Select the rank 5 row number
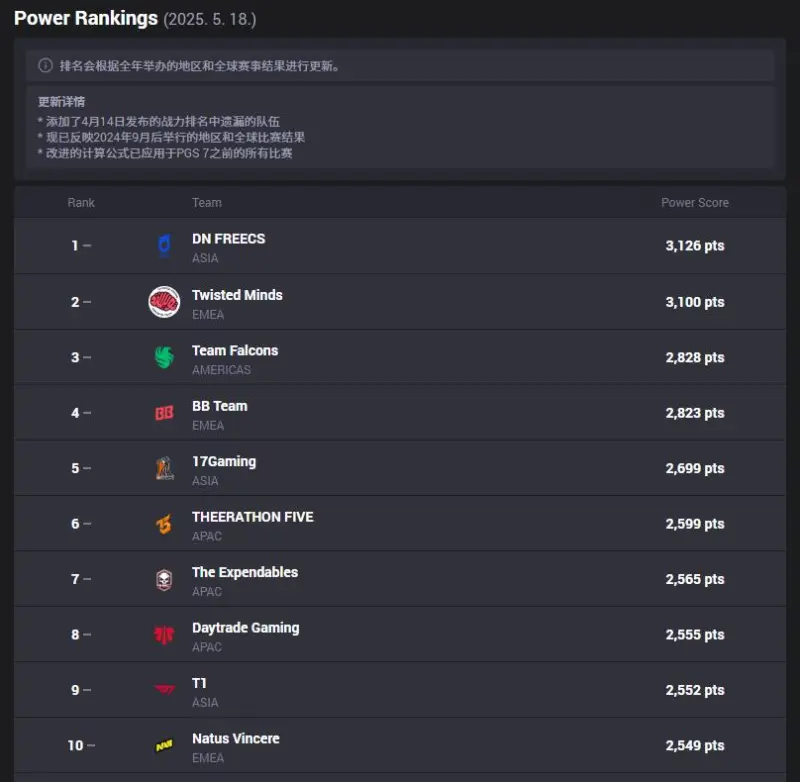This screenshot has width=800, height=782. (x=76, y=468)
